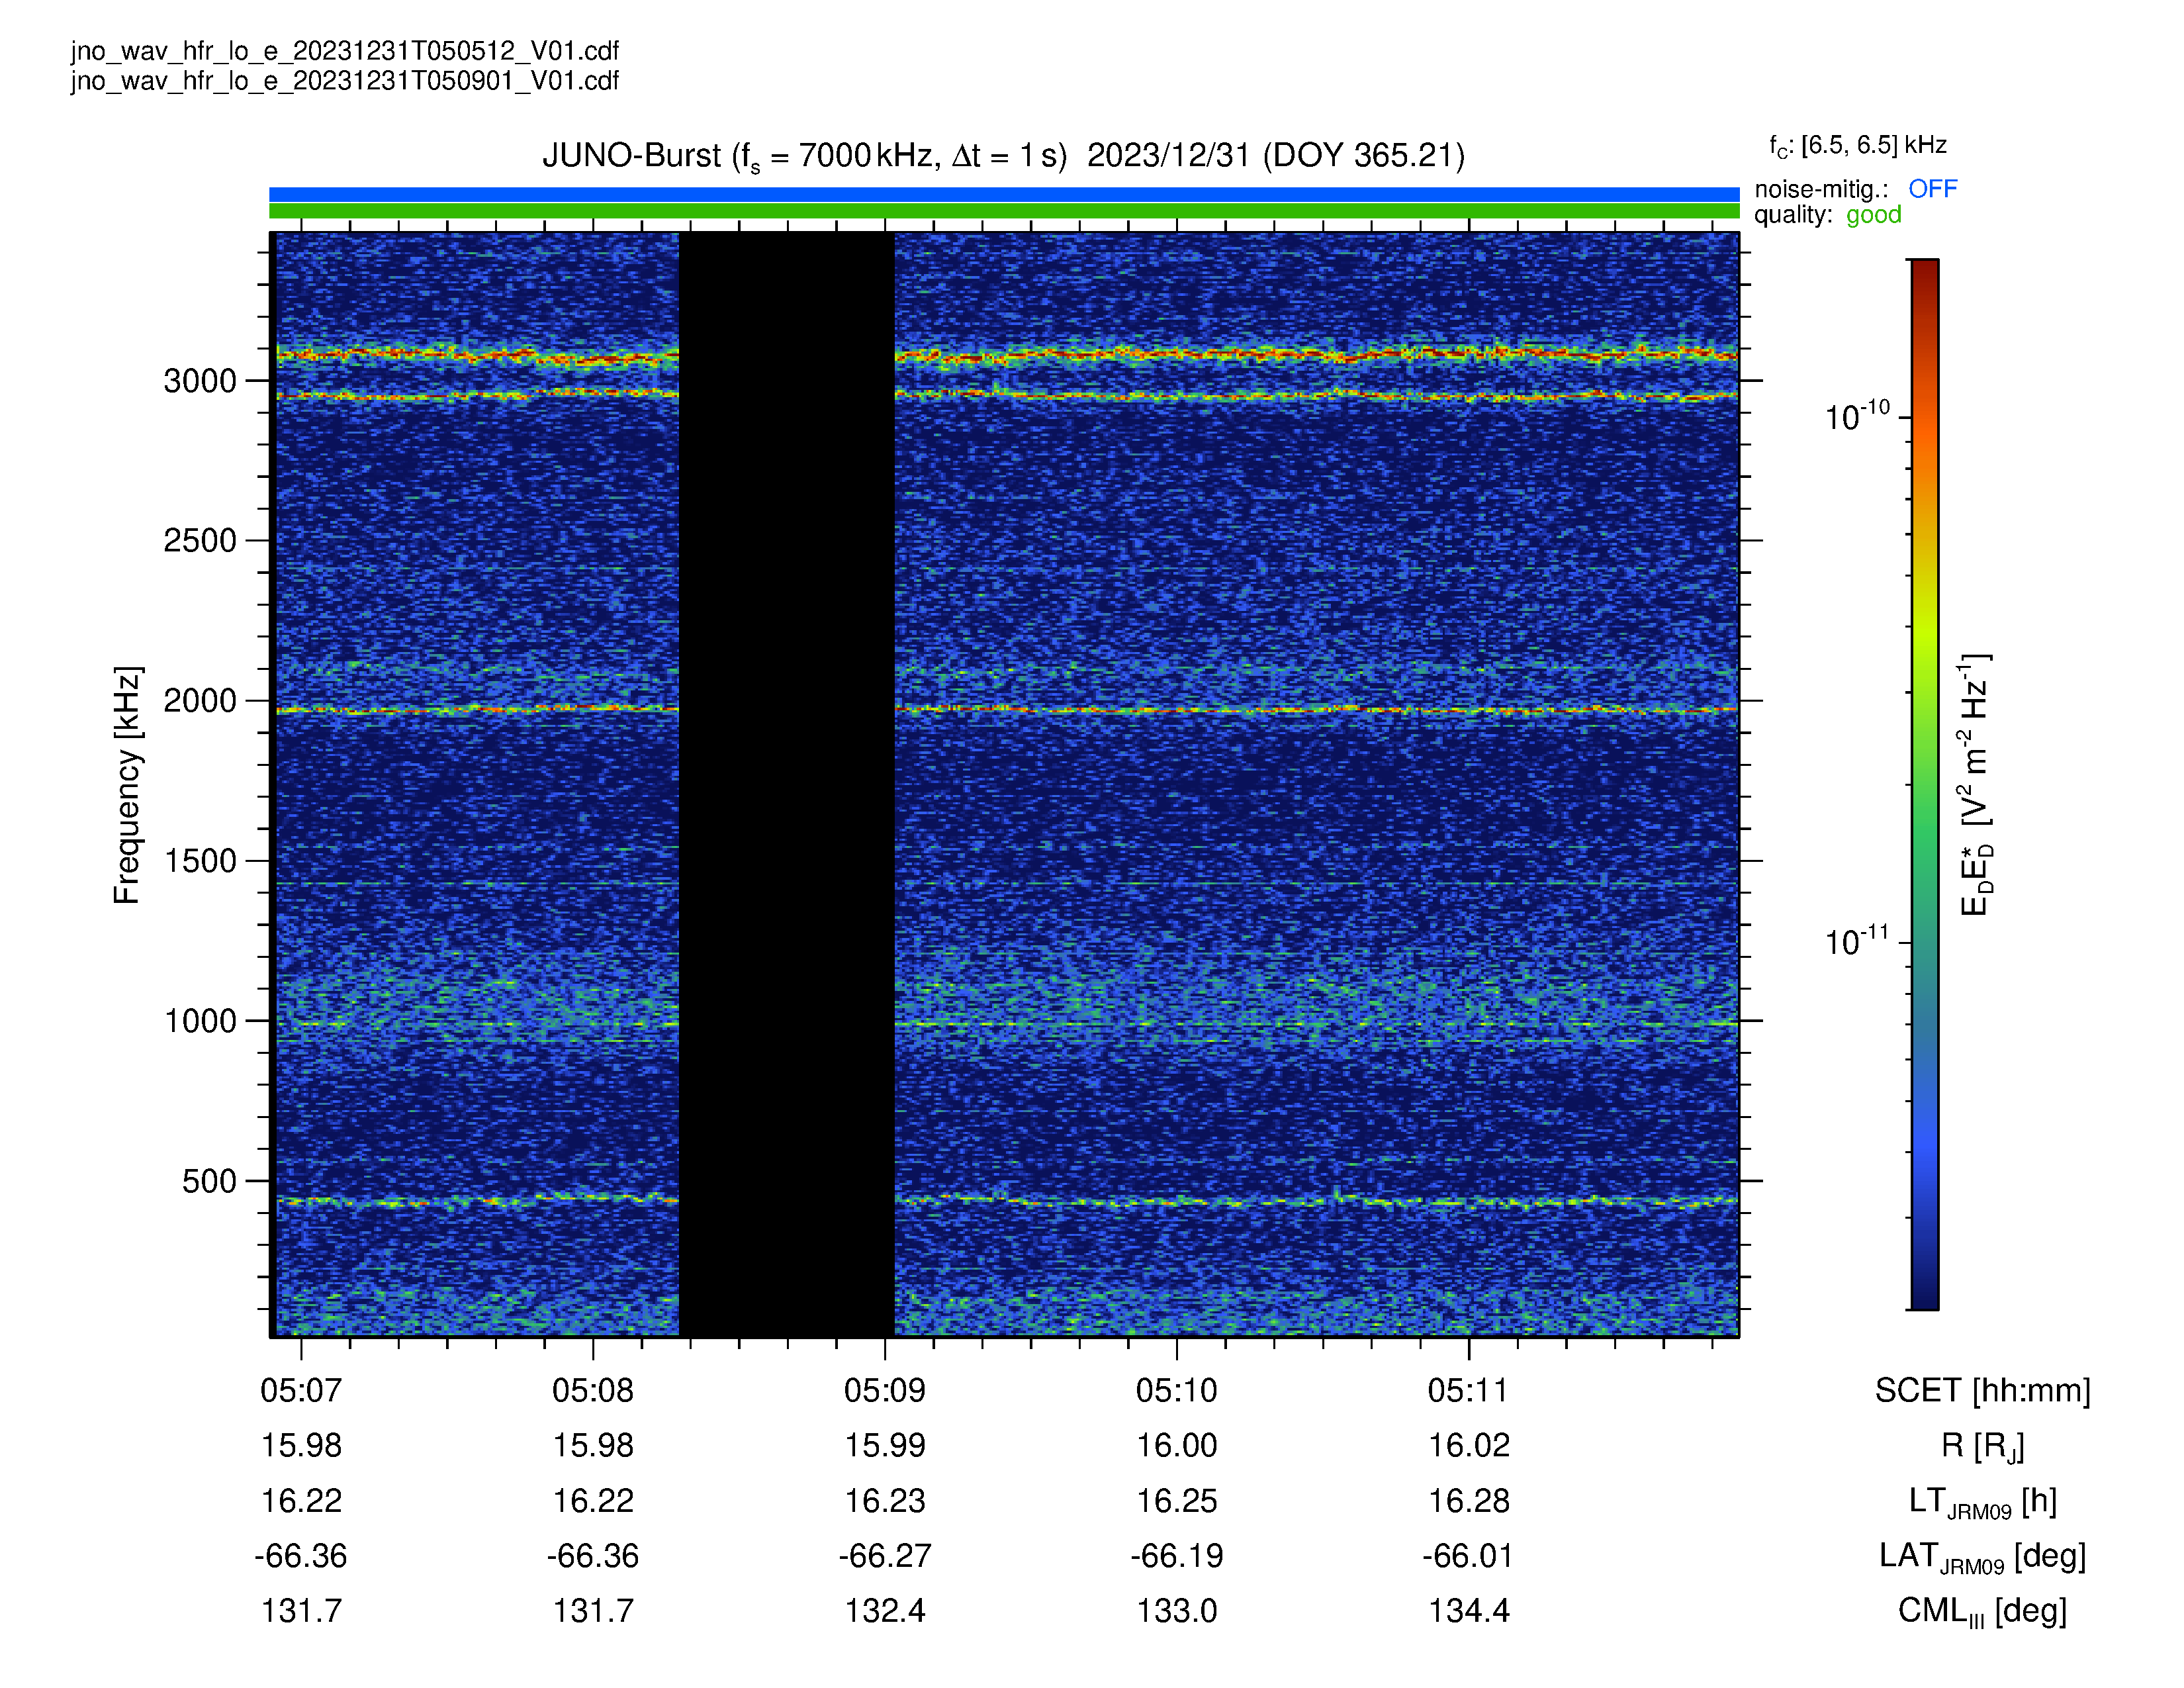Click the 05:11 time axis label
The image size is (2184, 1688).
tap(1468, 1390)
